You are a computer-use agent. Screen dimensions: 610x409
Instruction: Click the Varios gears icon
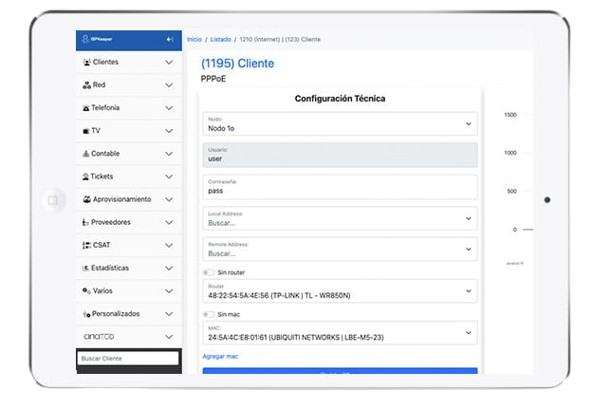86,291
